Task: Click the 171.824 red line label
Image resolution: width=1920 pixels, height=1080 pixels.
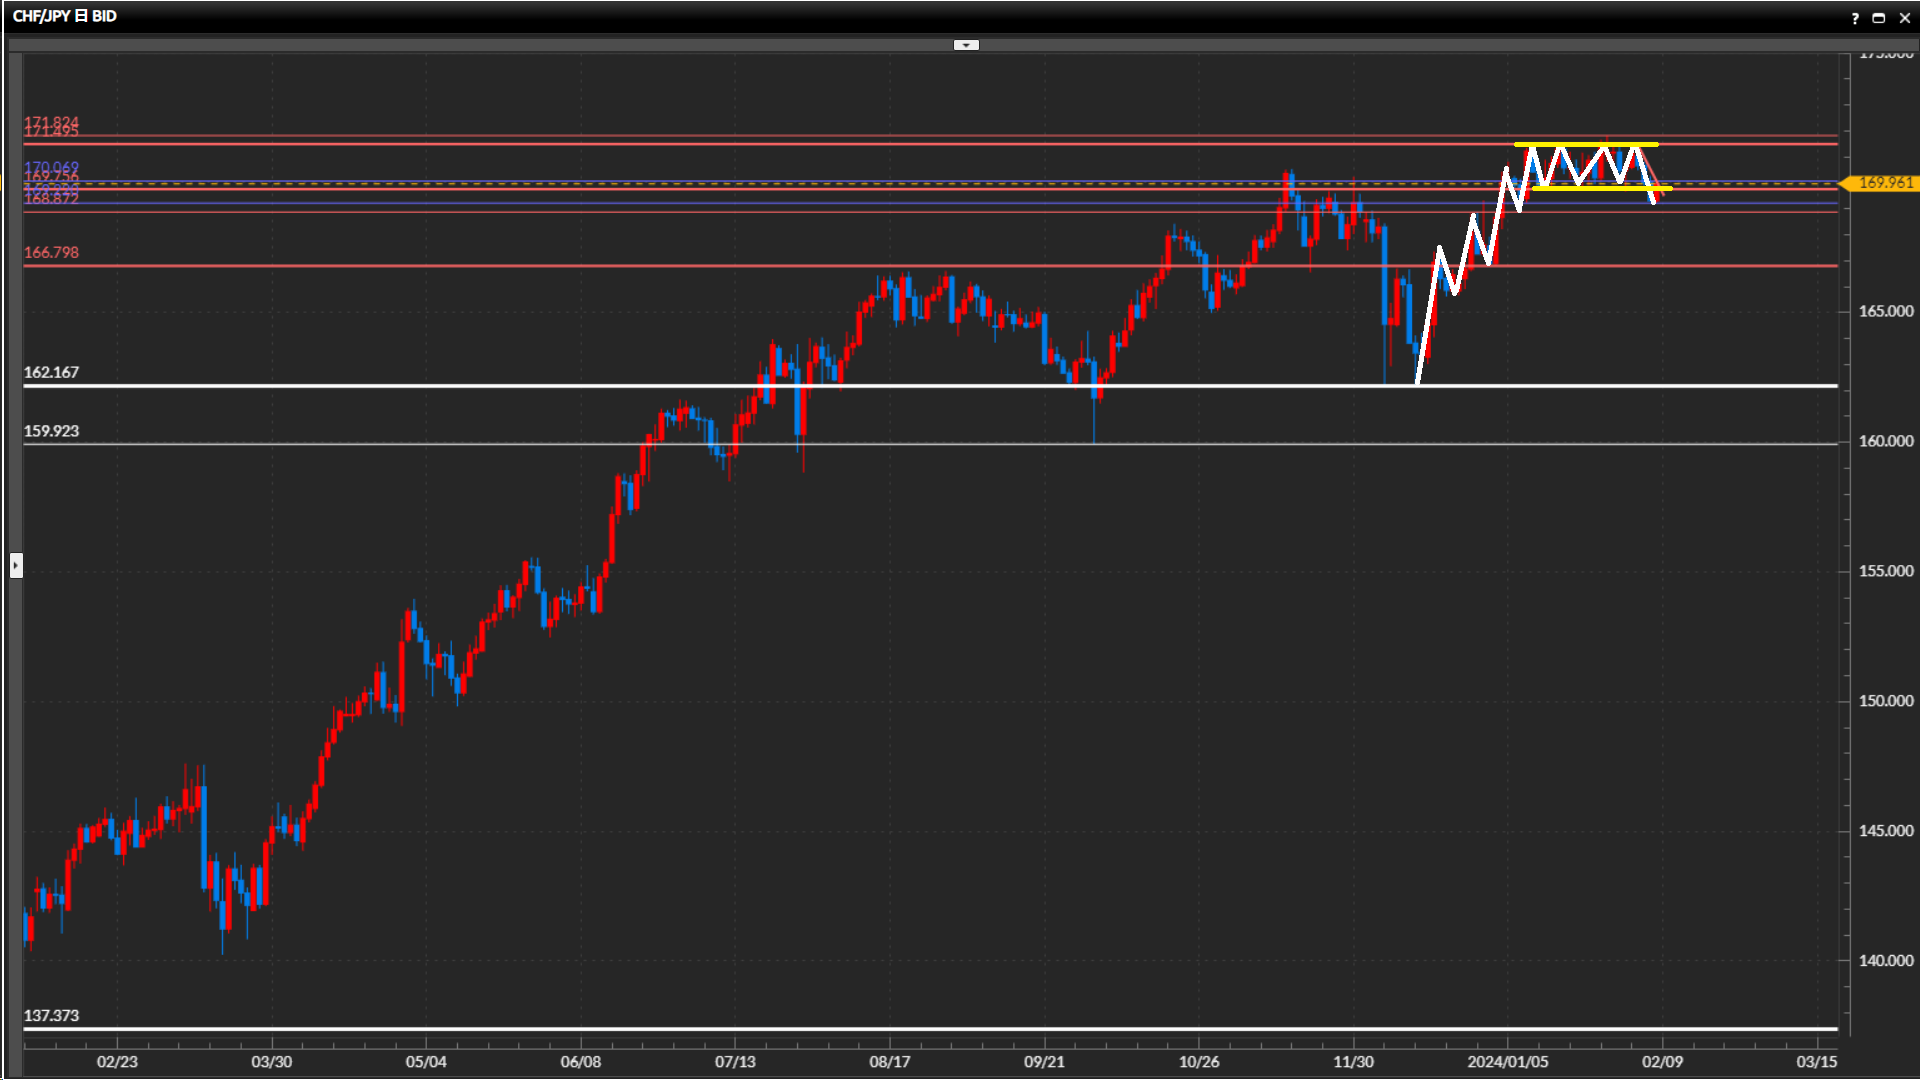Action: [x=51, y=121]
